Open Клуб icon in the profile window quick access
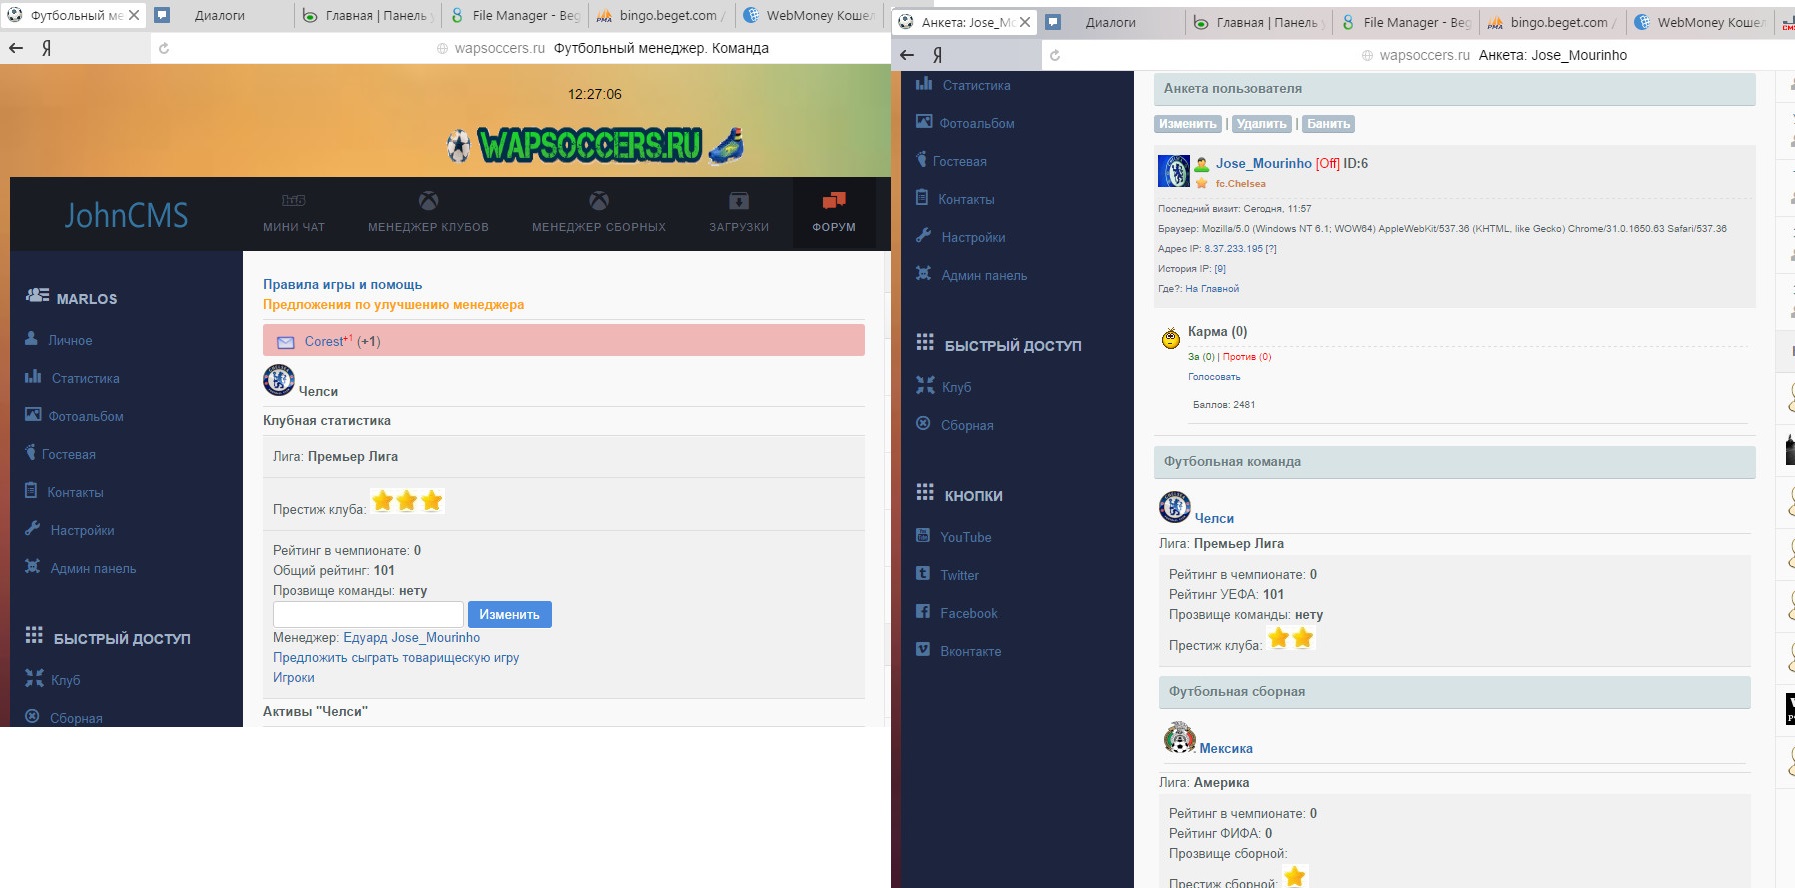Screen dimensions: 1795x888 [x=925, y=386]
